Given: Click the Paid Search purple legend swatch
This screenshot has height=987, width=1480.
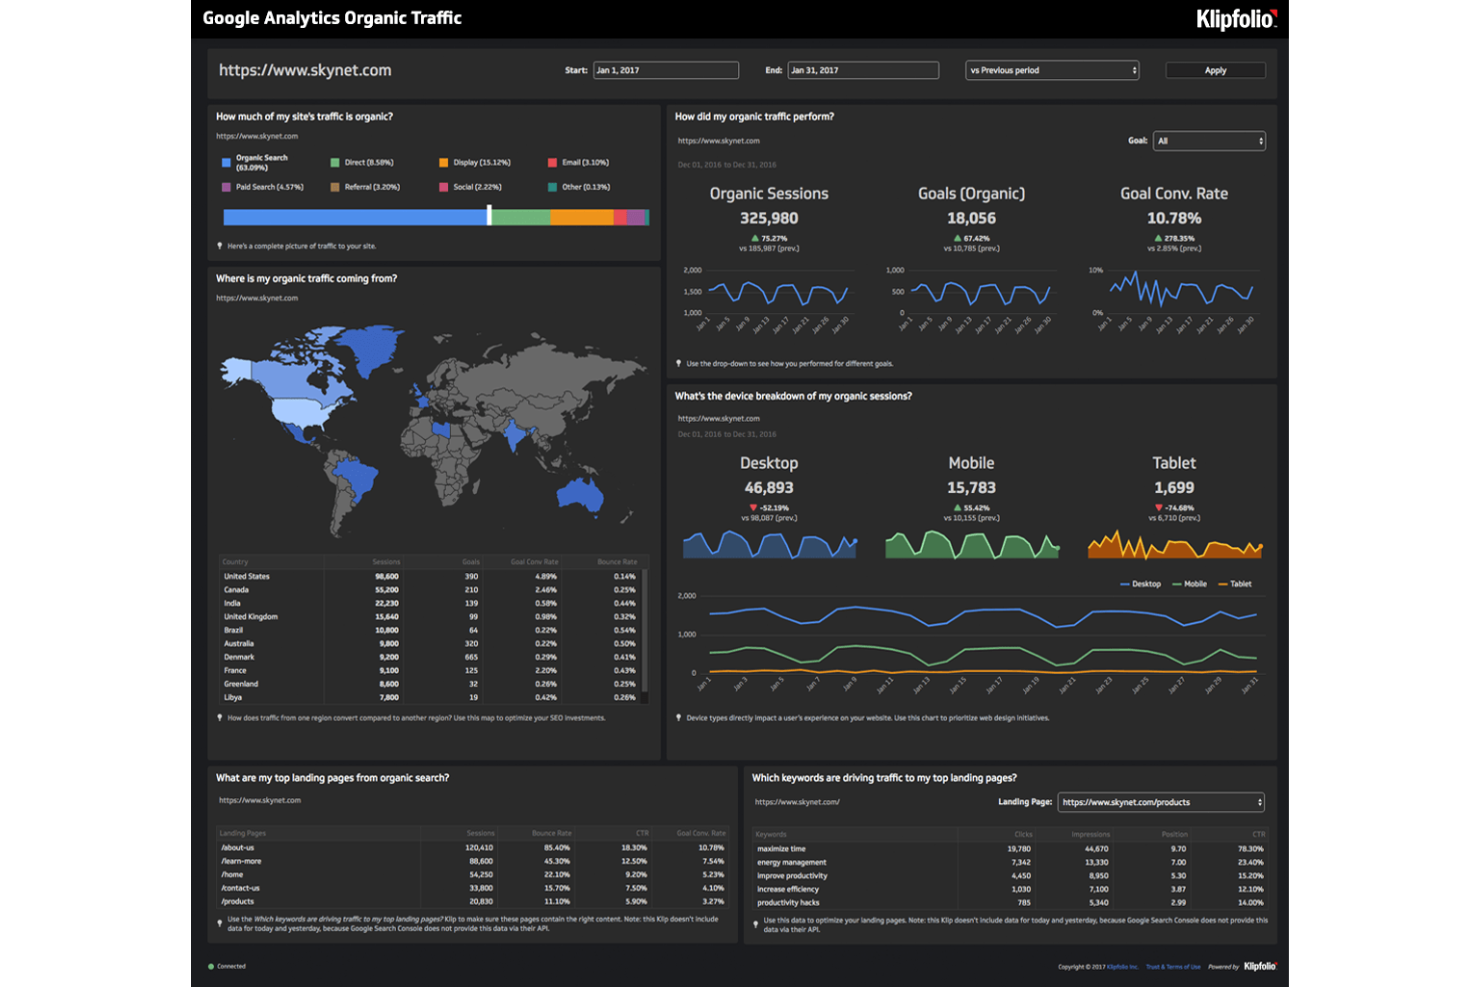Looking at the screenshot, I should 226,187.
